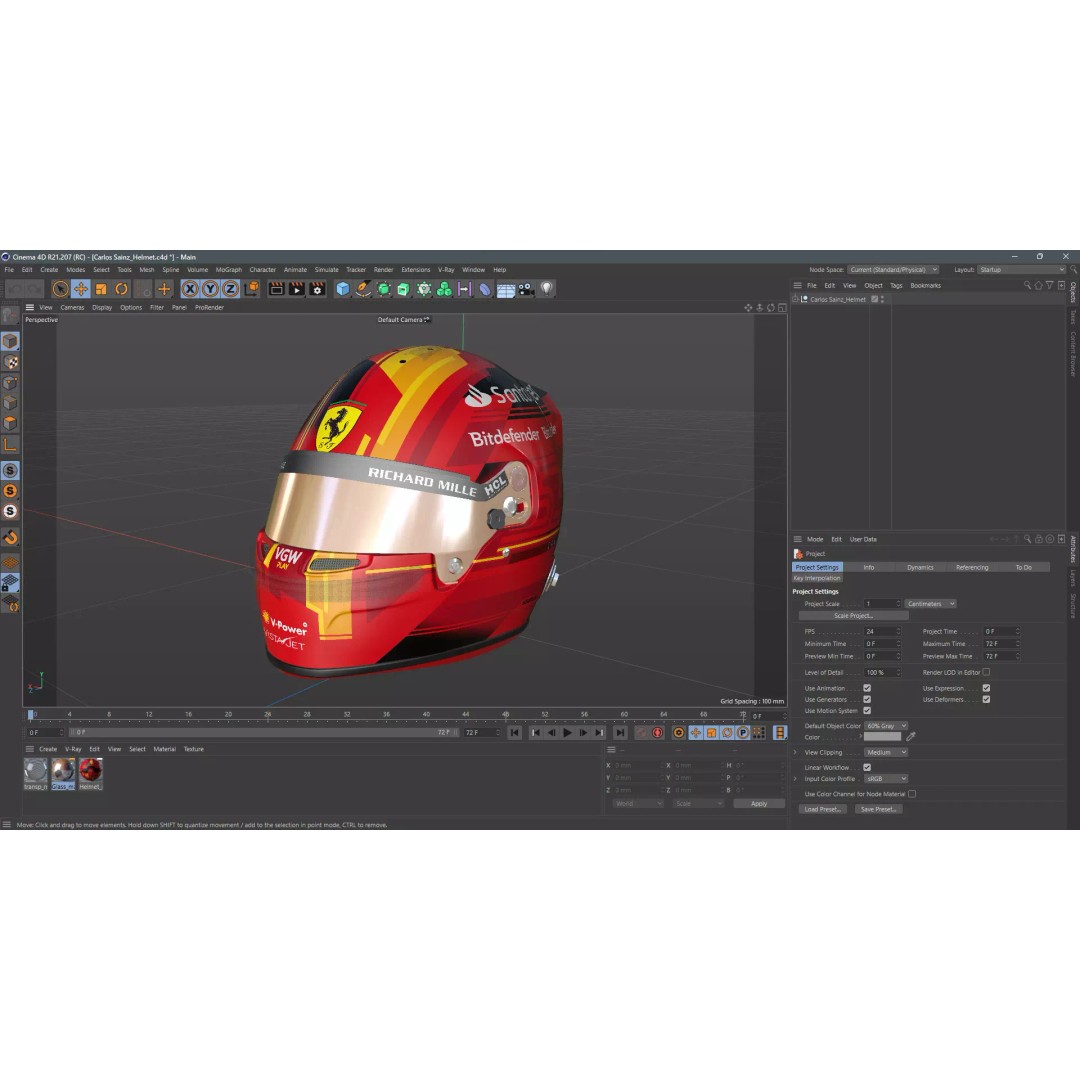Toggle Parameter keyframe P button

pos(742,733)
